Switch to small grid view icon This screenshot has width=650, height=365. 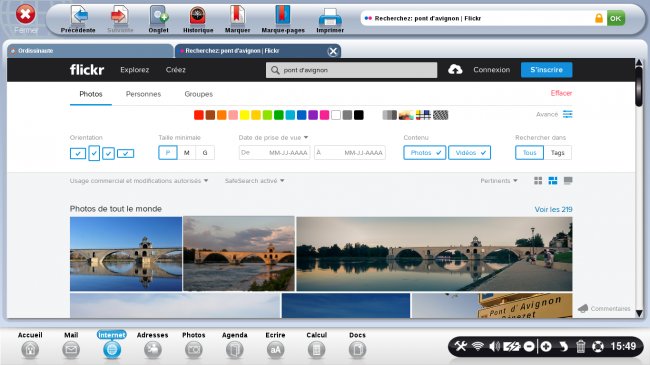(x=538, y=181)
